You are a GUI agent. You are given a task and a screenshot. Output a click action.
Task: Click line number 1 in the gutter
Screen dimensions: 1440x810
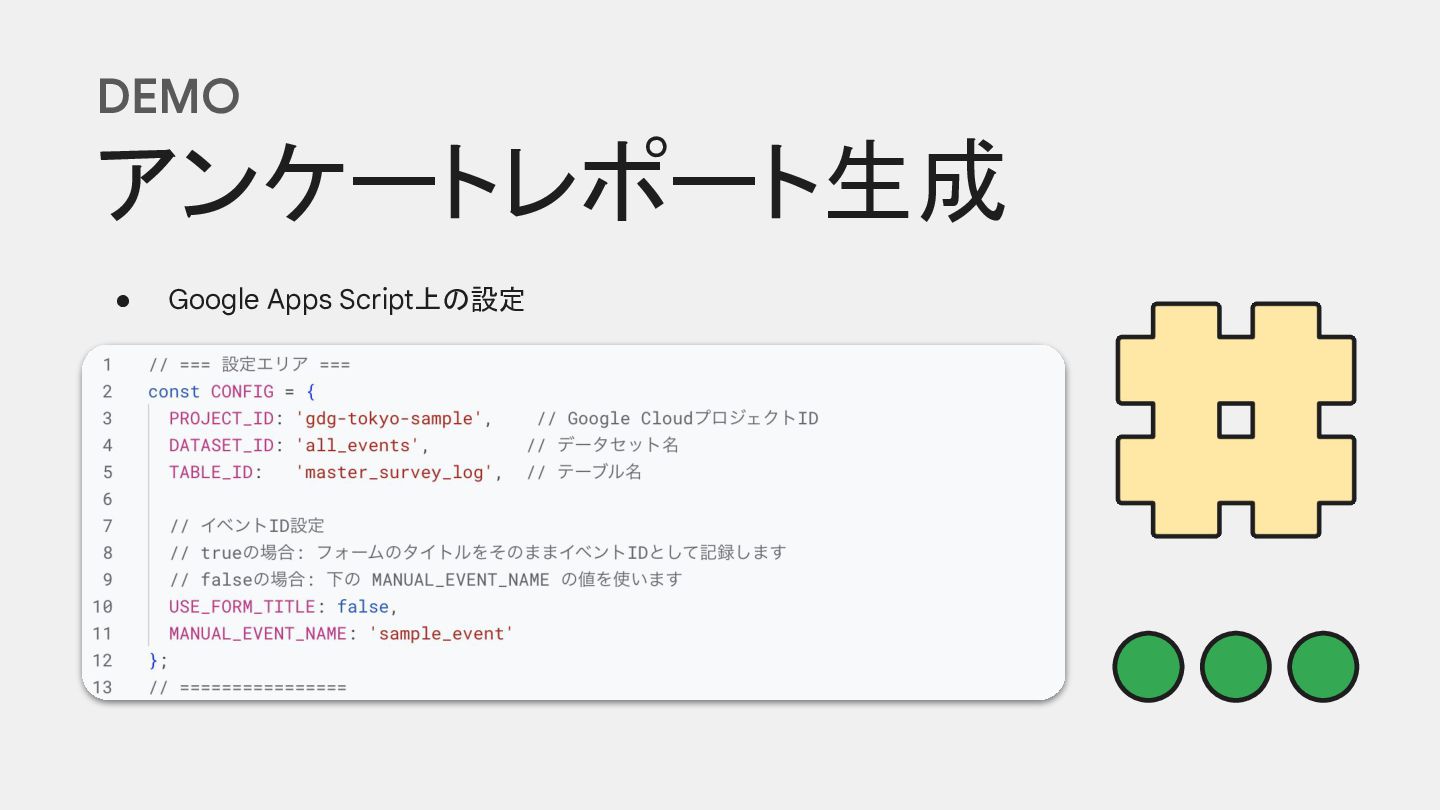tap(107, 365)
